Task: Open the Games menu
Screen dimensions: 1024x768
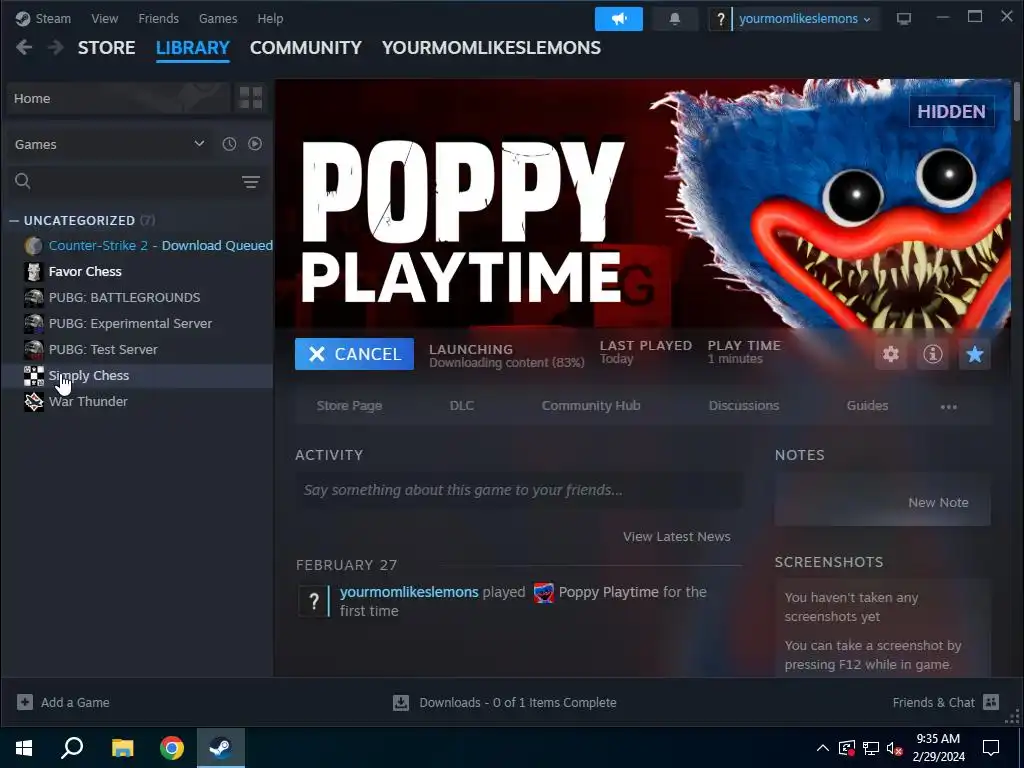Action: (218, 19)
